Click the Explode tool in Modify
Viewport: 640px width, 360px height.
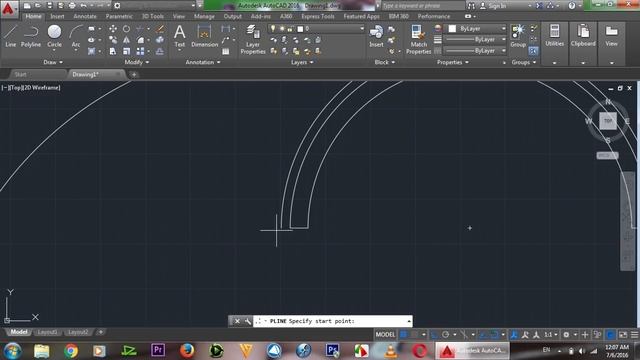[x=160, y=40]
